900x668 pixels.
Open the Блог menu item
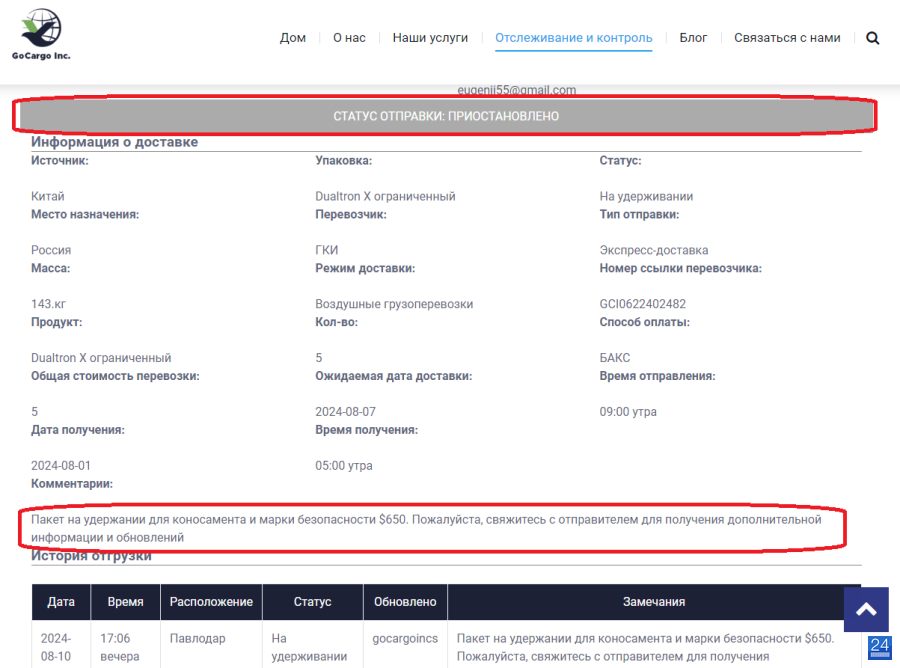(693, 38)
